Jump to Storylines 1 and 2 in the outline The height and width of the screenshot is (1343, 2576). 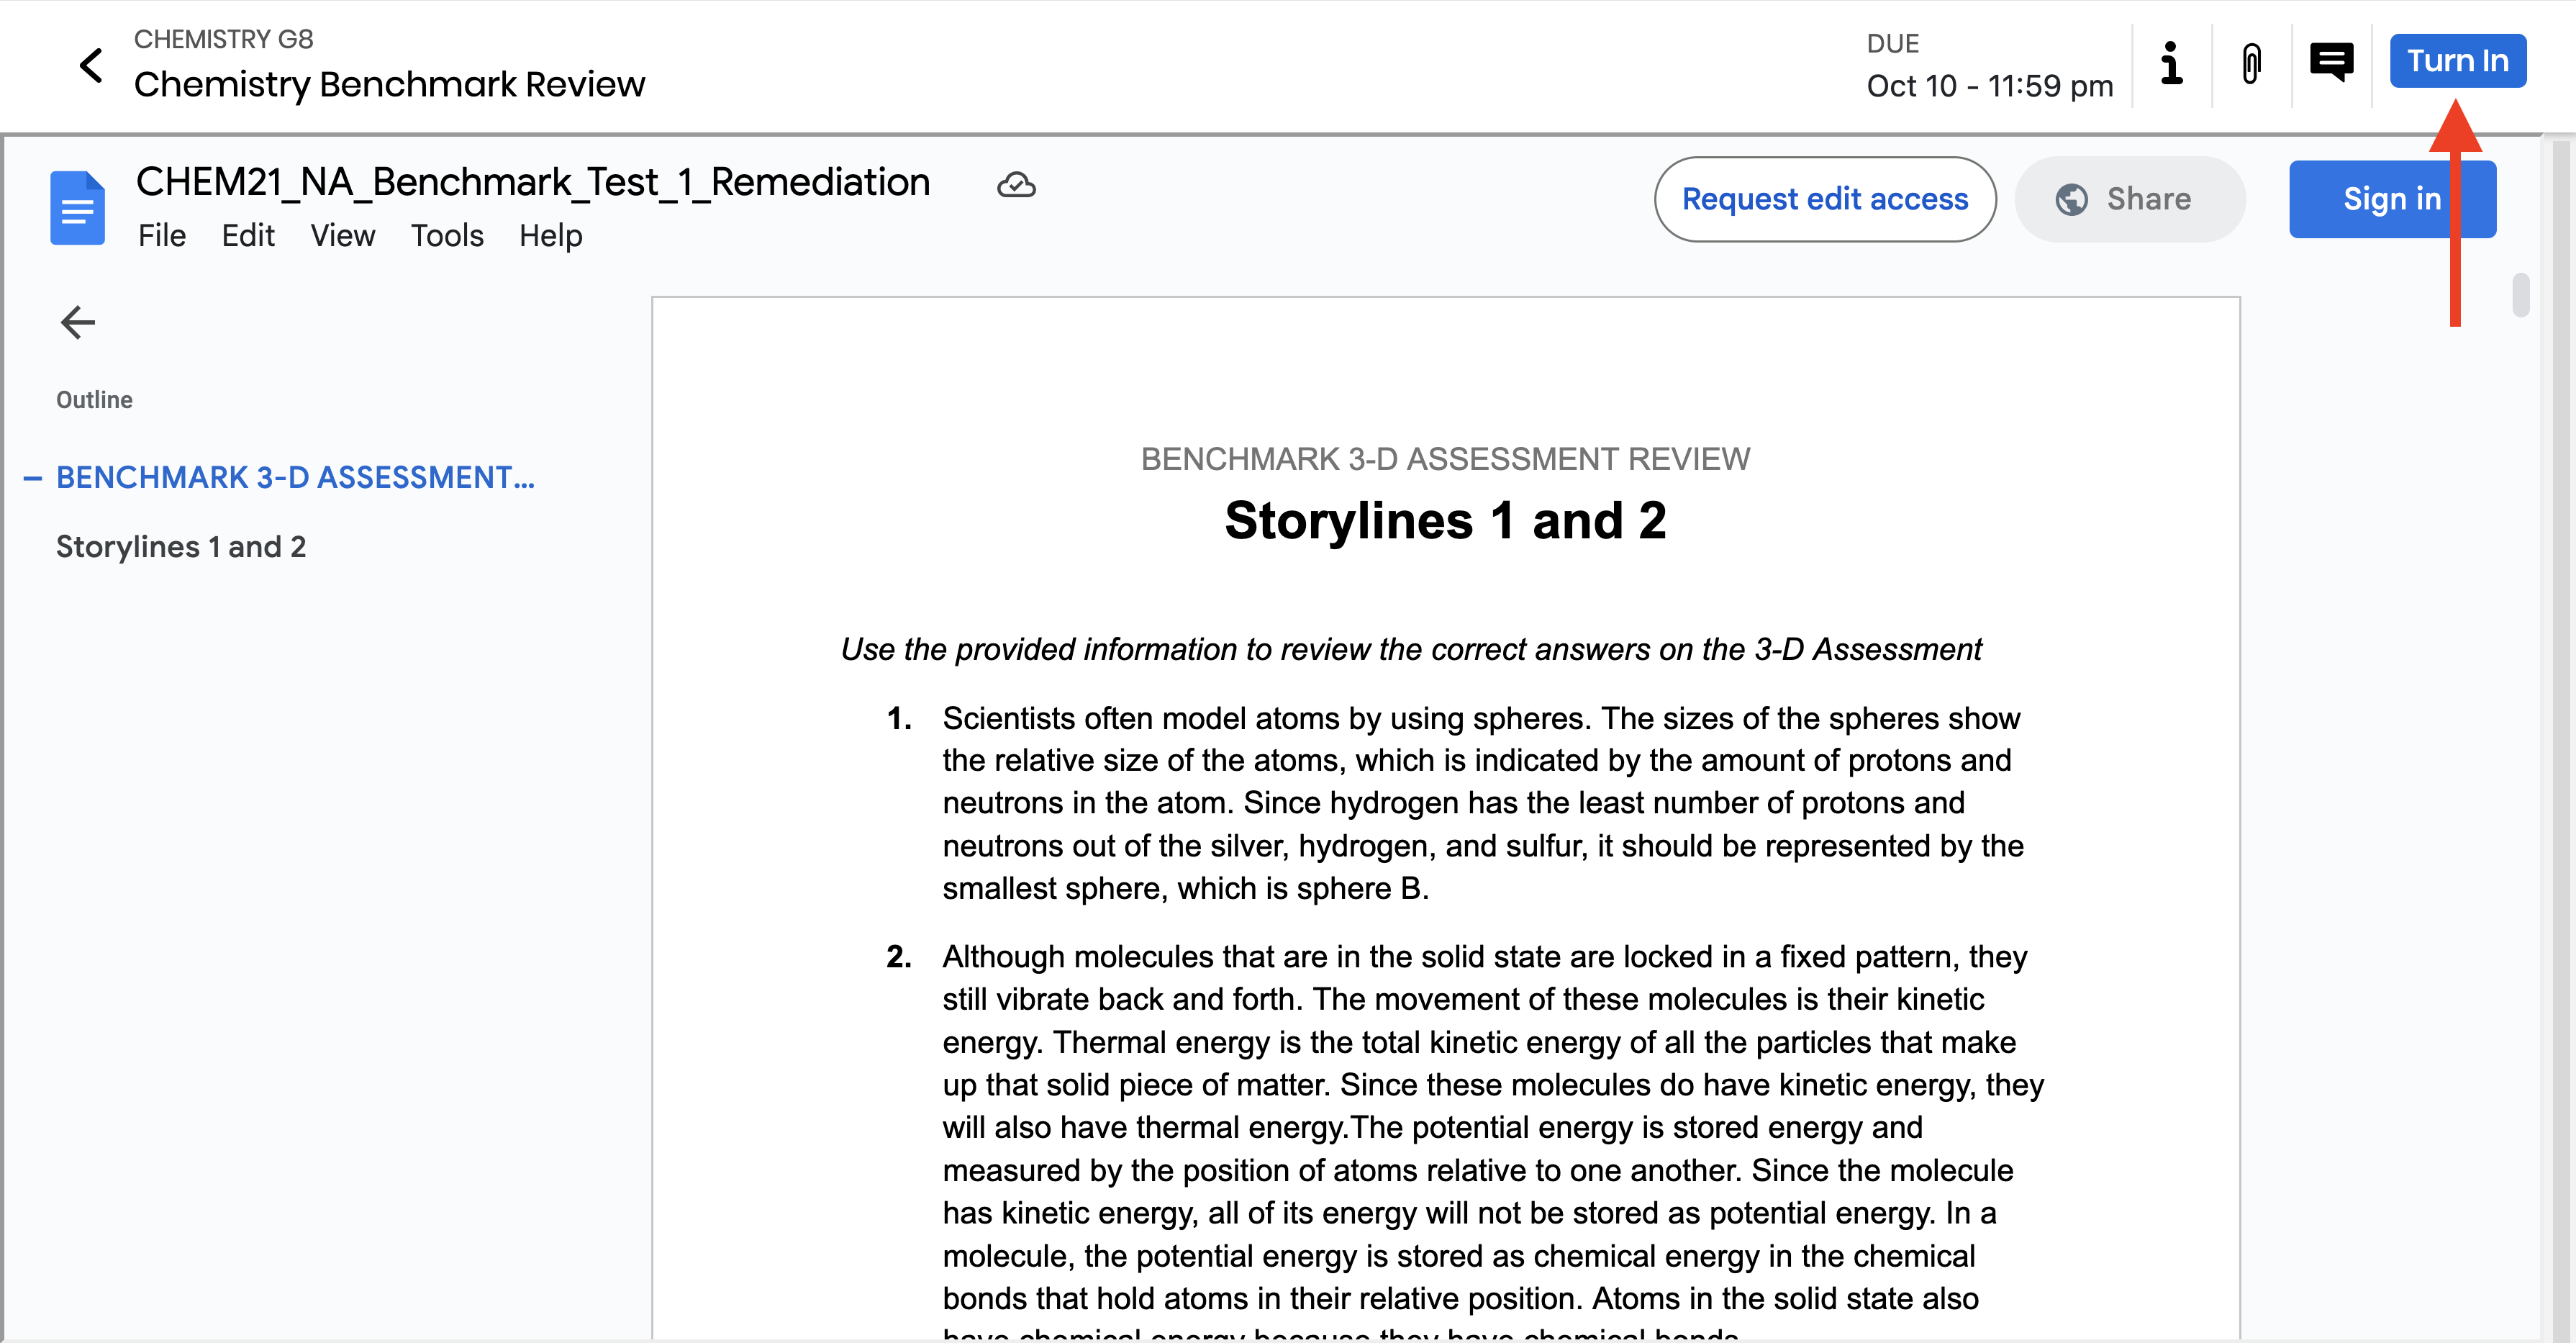(181, 546)
